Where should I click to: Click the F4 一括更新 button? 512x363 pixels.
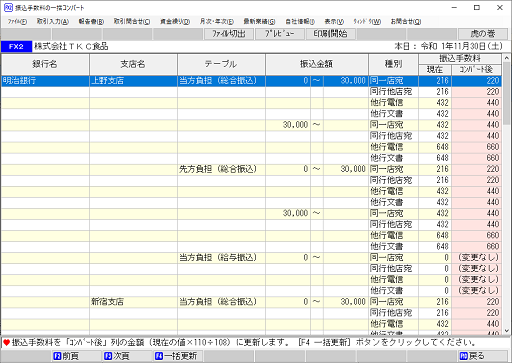click(x=177, y=356)
